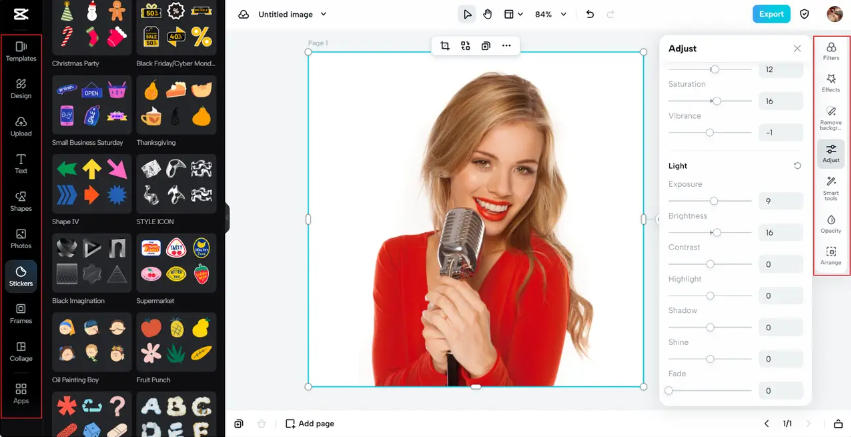851x437 pixels.
Task: Open the layout resize dropdown
Action: [x=513, y=14]
